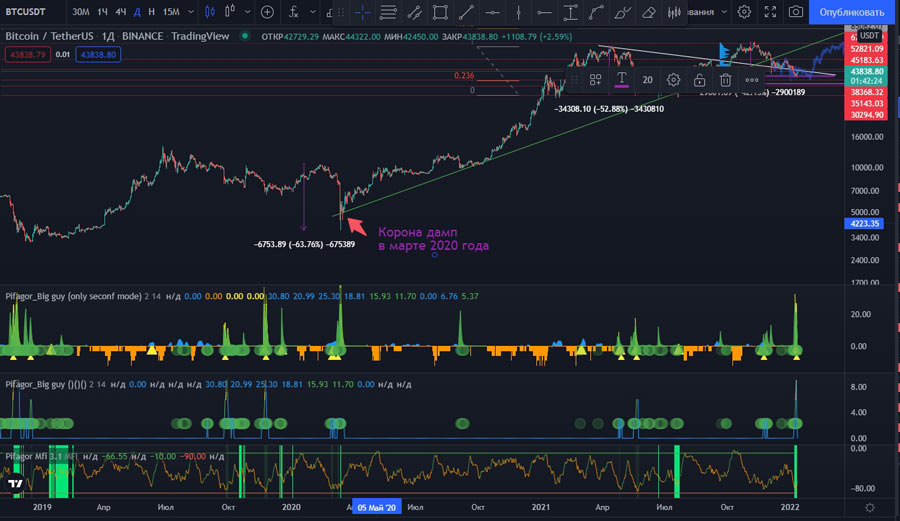Viewport: 900px width, 521px height.
Task: Click the Корона дамп text annotation
Action: click(433, 237)
